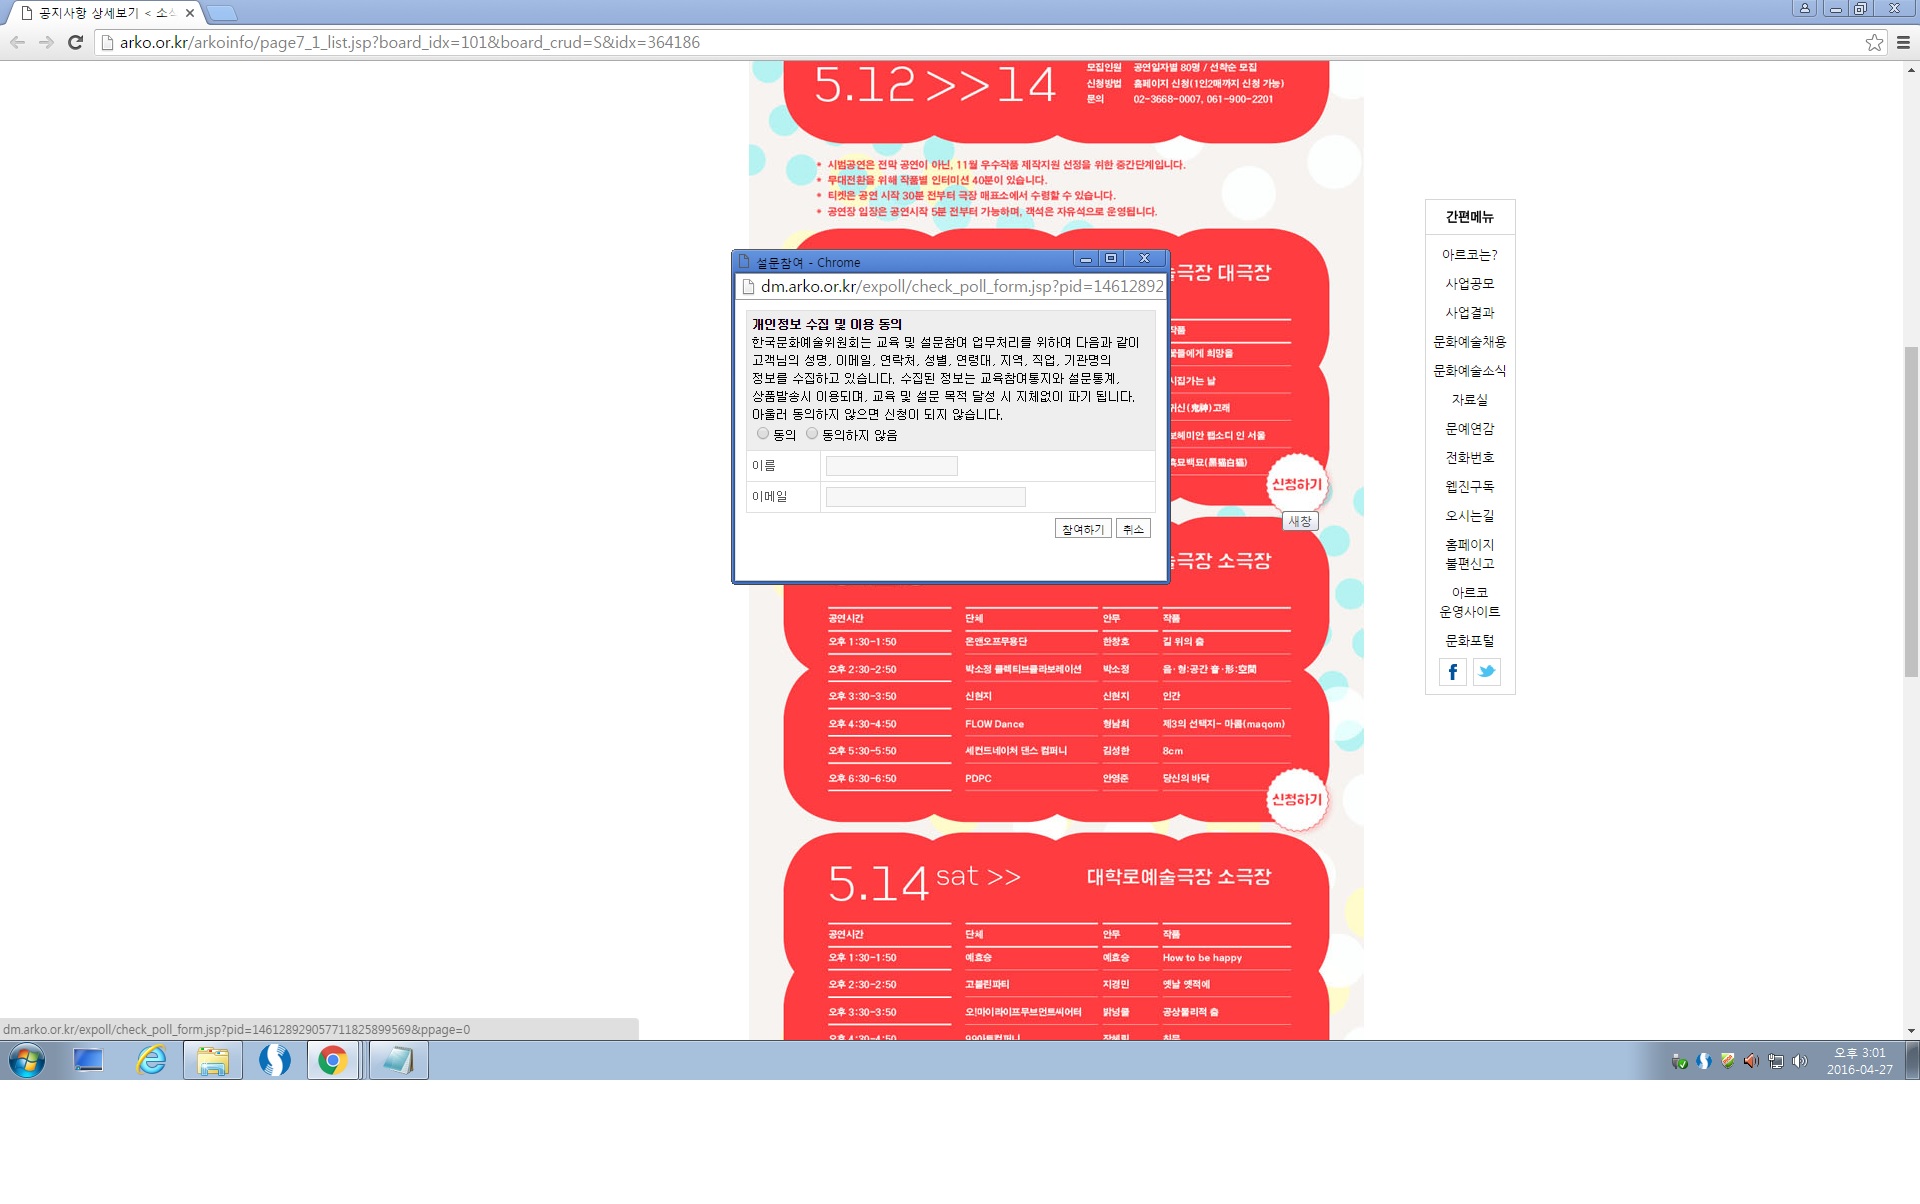The width and height of the screenshot is (1920, 1204).
Task: Open 문화예술채용 in the quick menu
Action: point(1470,342)
